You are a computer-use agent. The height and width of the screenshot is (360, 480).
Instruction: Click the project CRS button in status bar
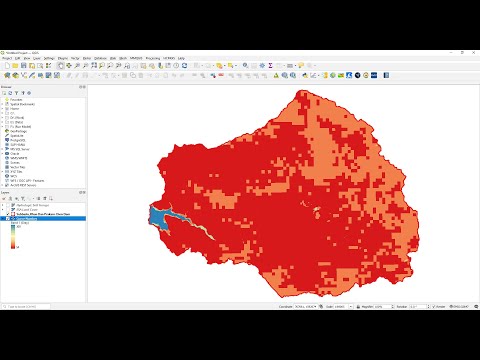click(x=459, y=306)
